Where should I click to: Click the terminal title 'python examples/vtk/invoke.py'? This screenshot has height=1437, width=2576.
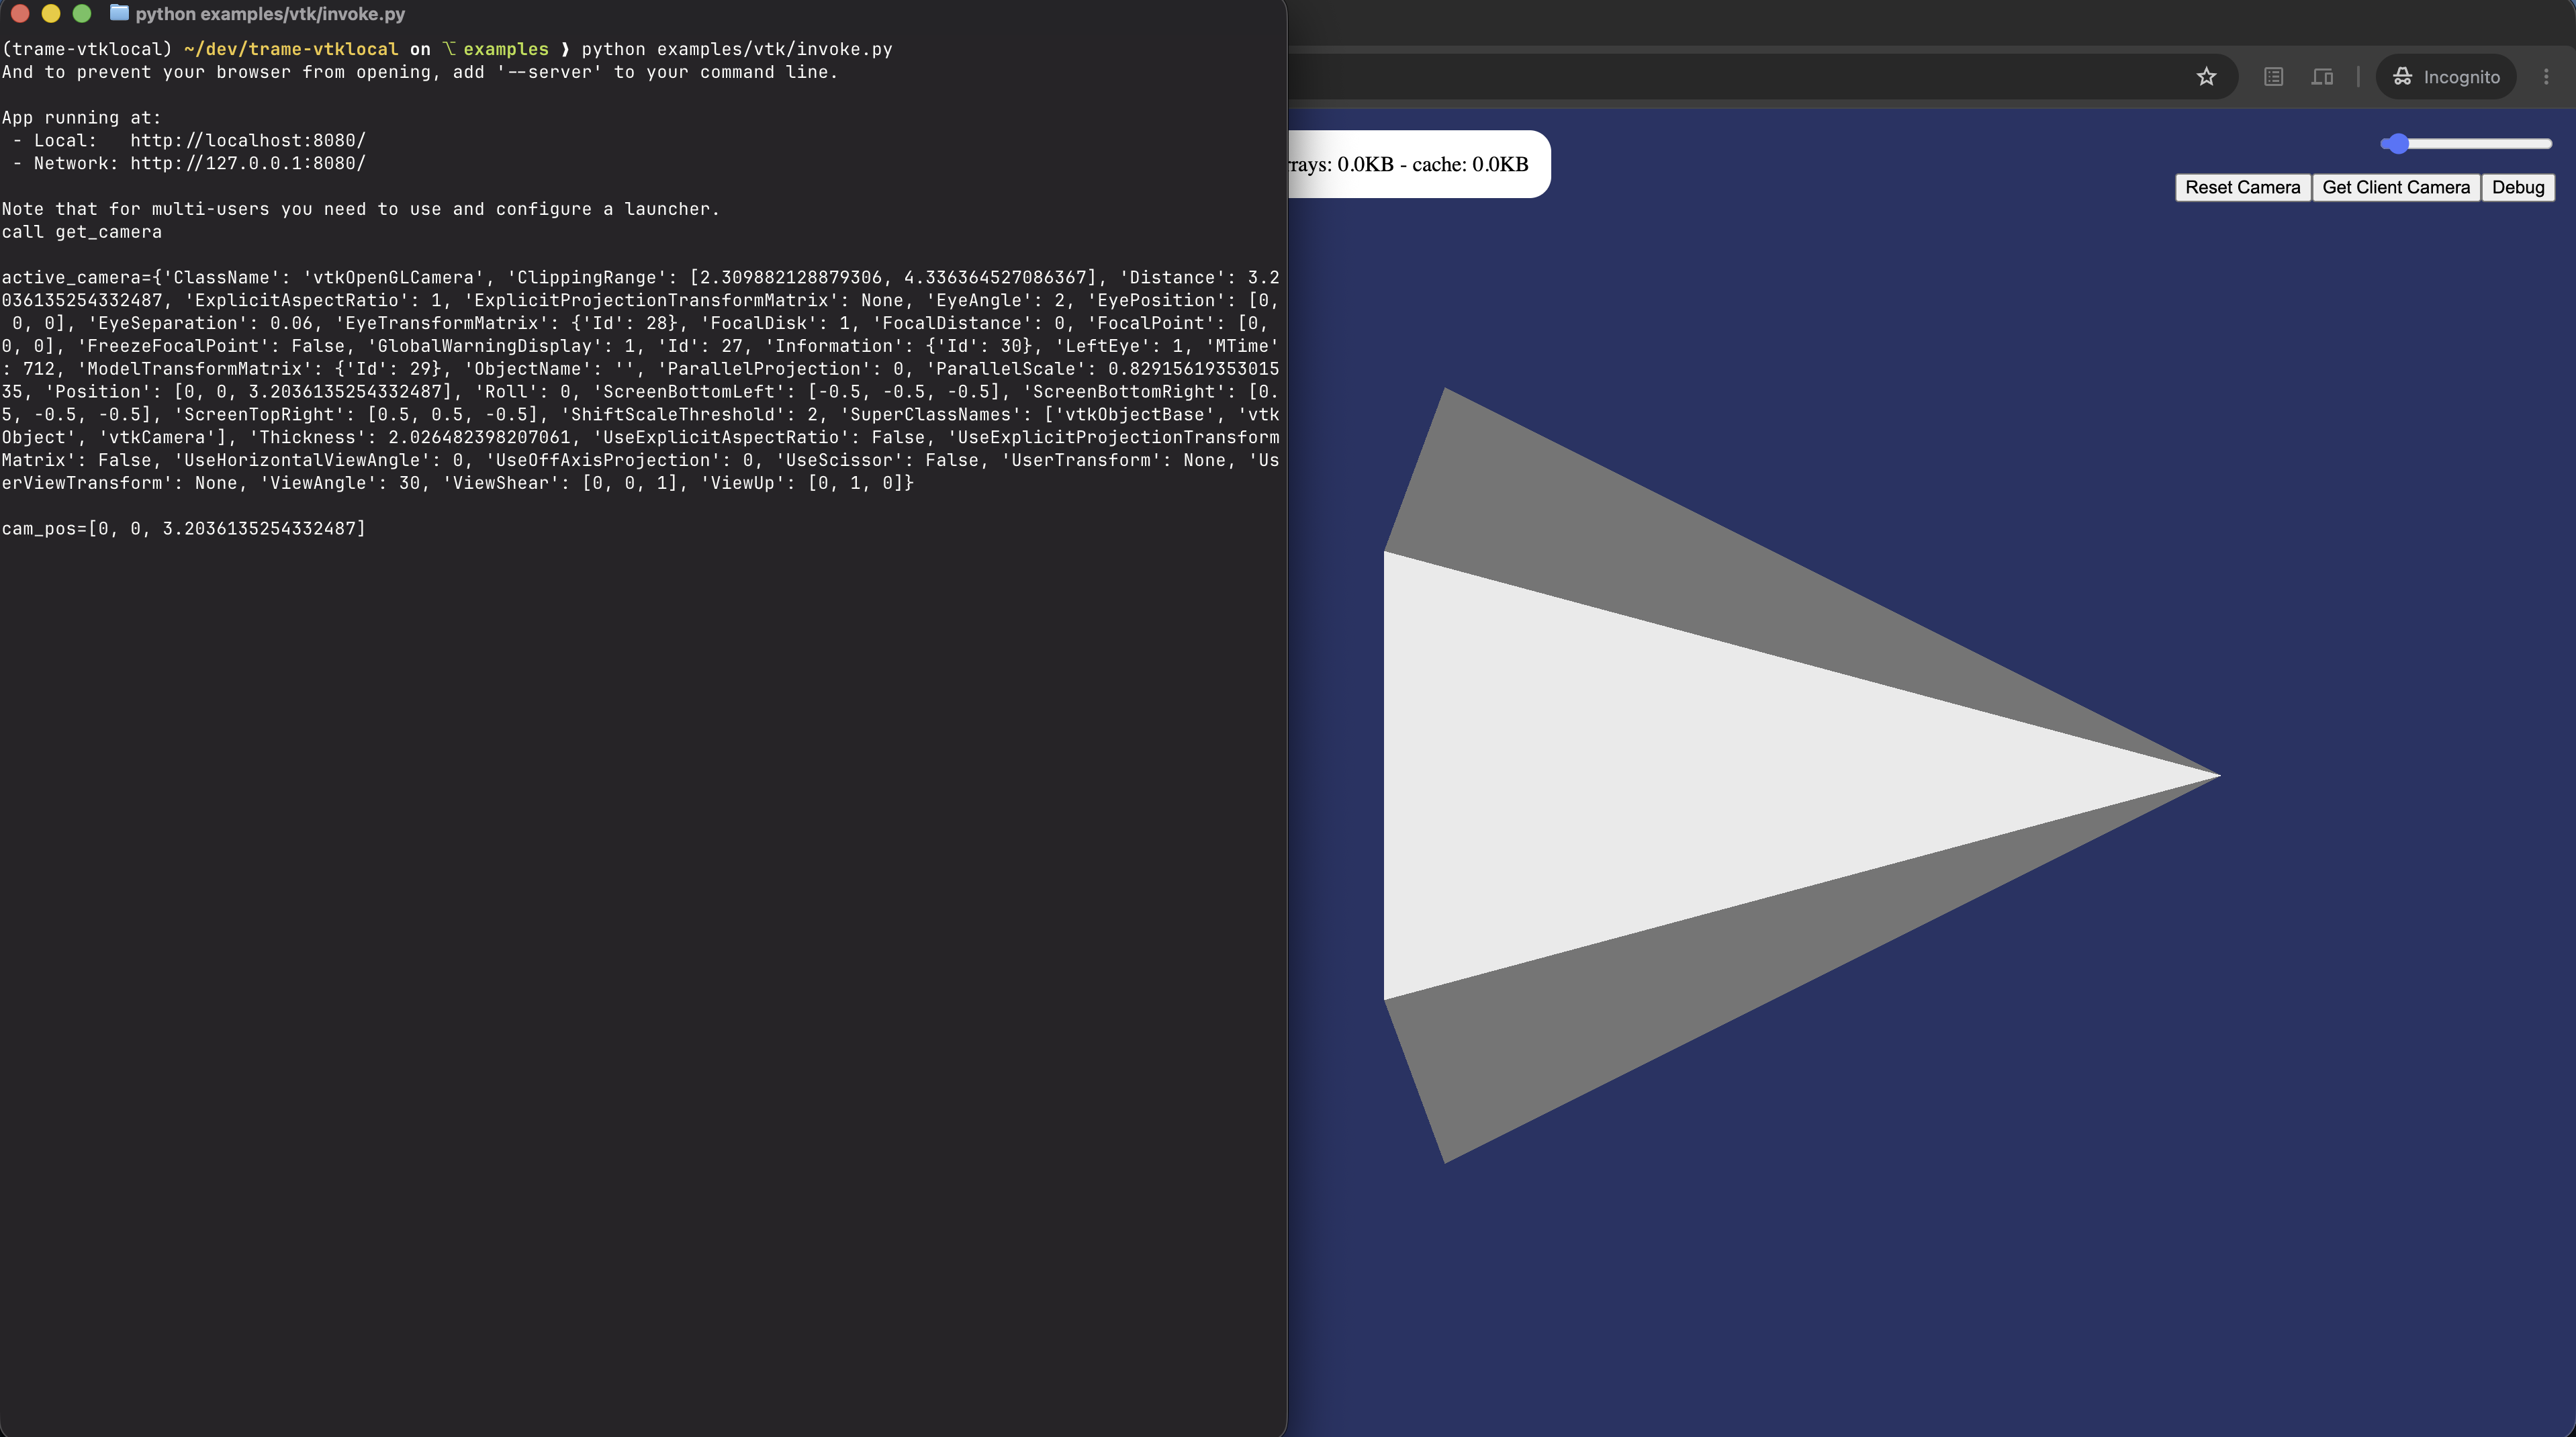270,14
